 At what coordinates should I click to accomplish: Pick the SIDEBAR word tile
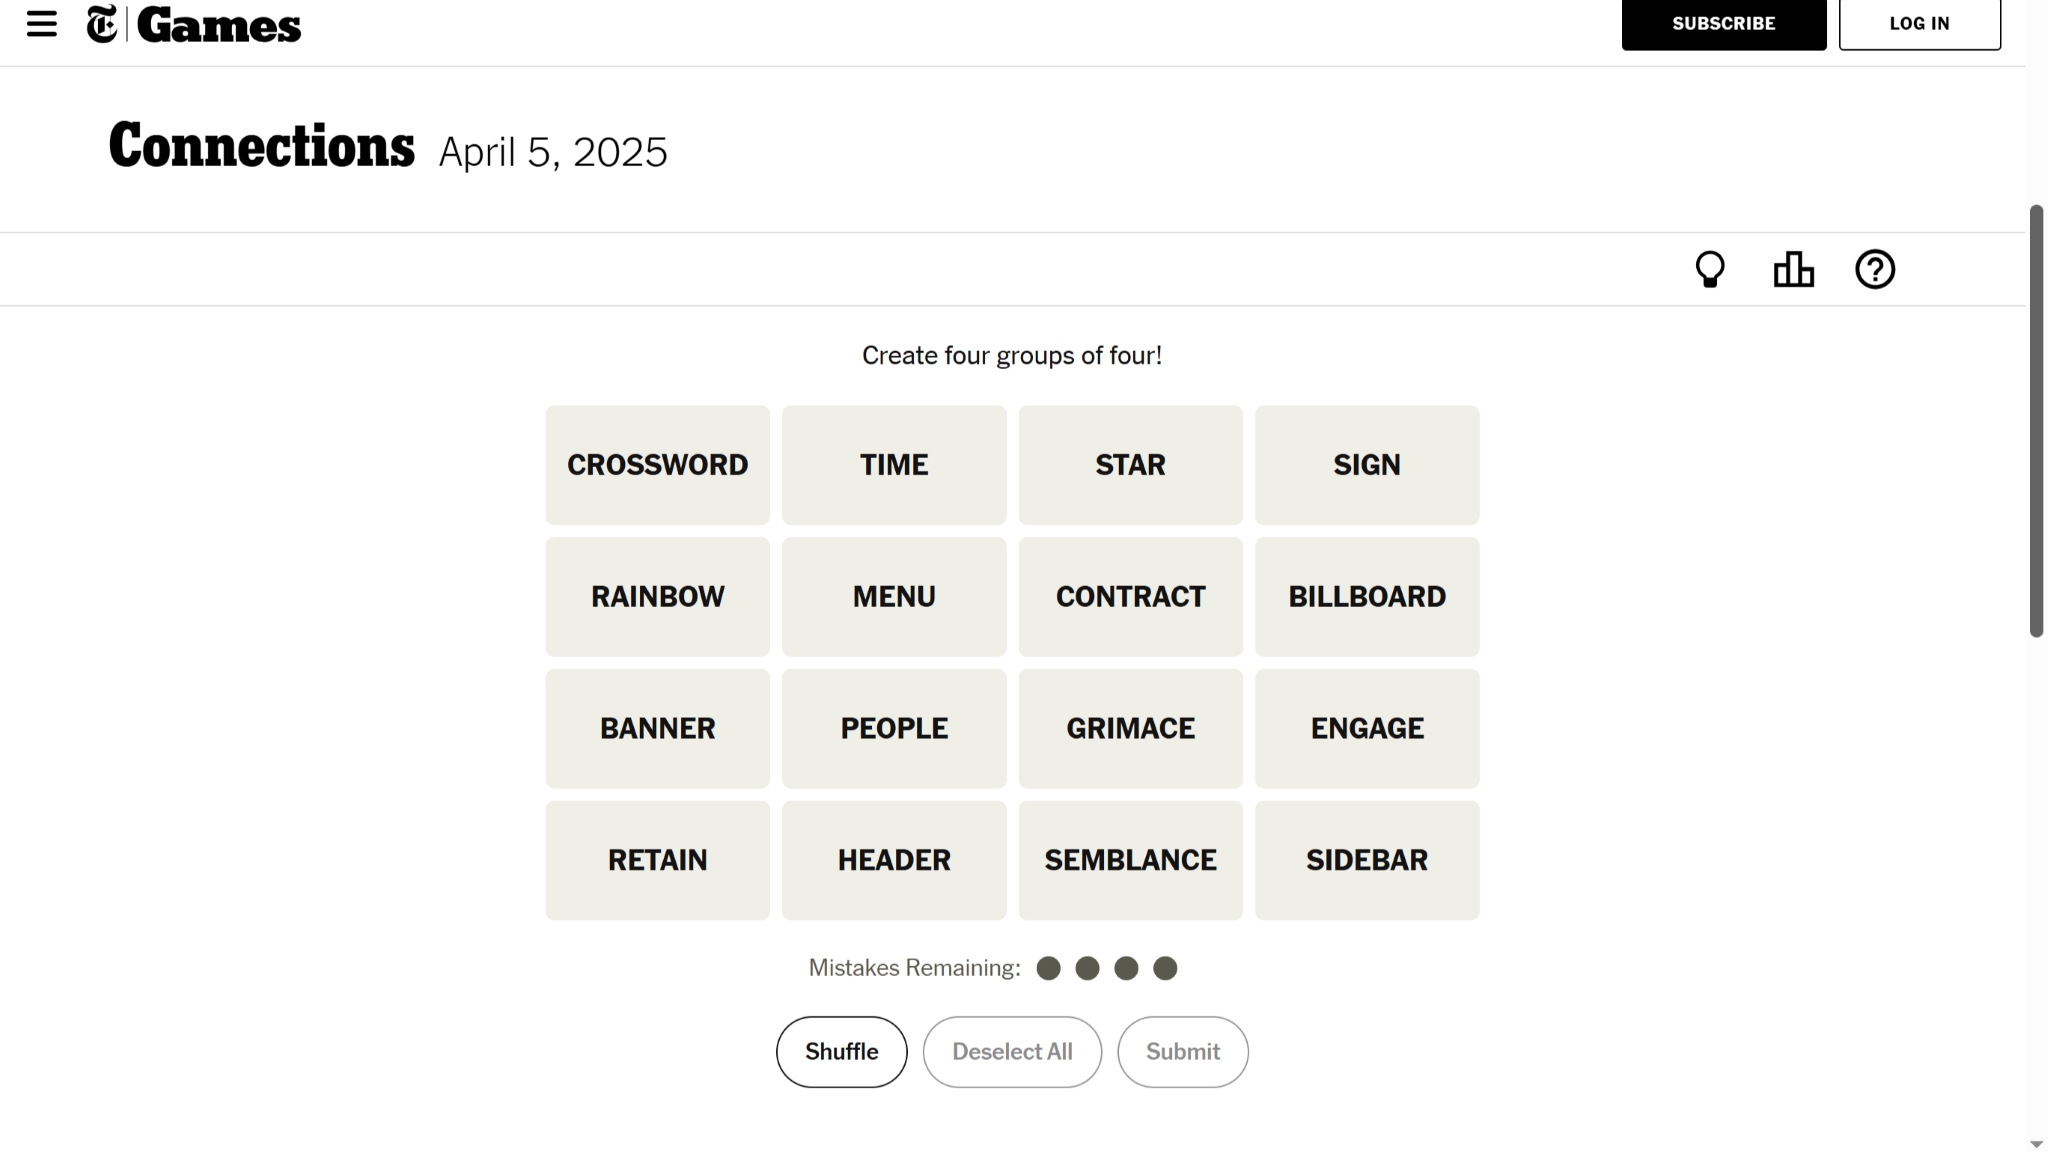(1366, 861)
